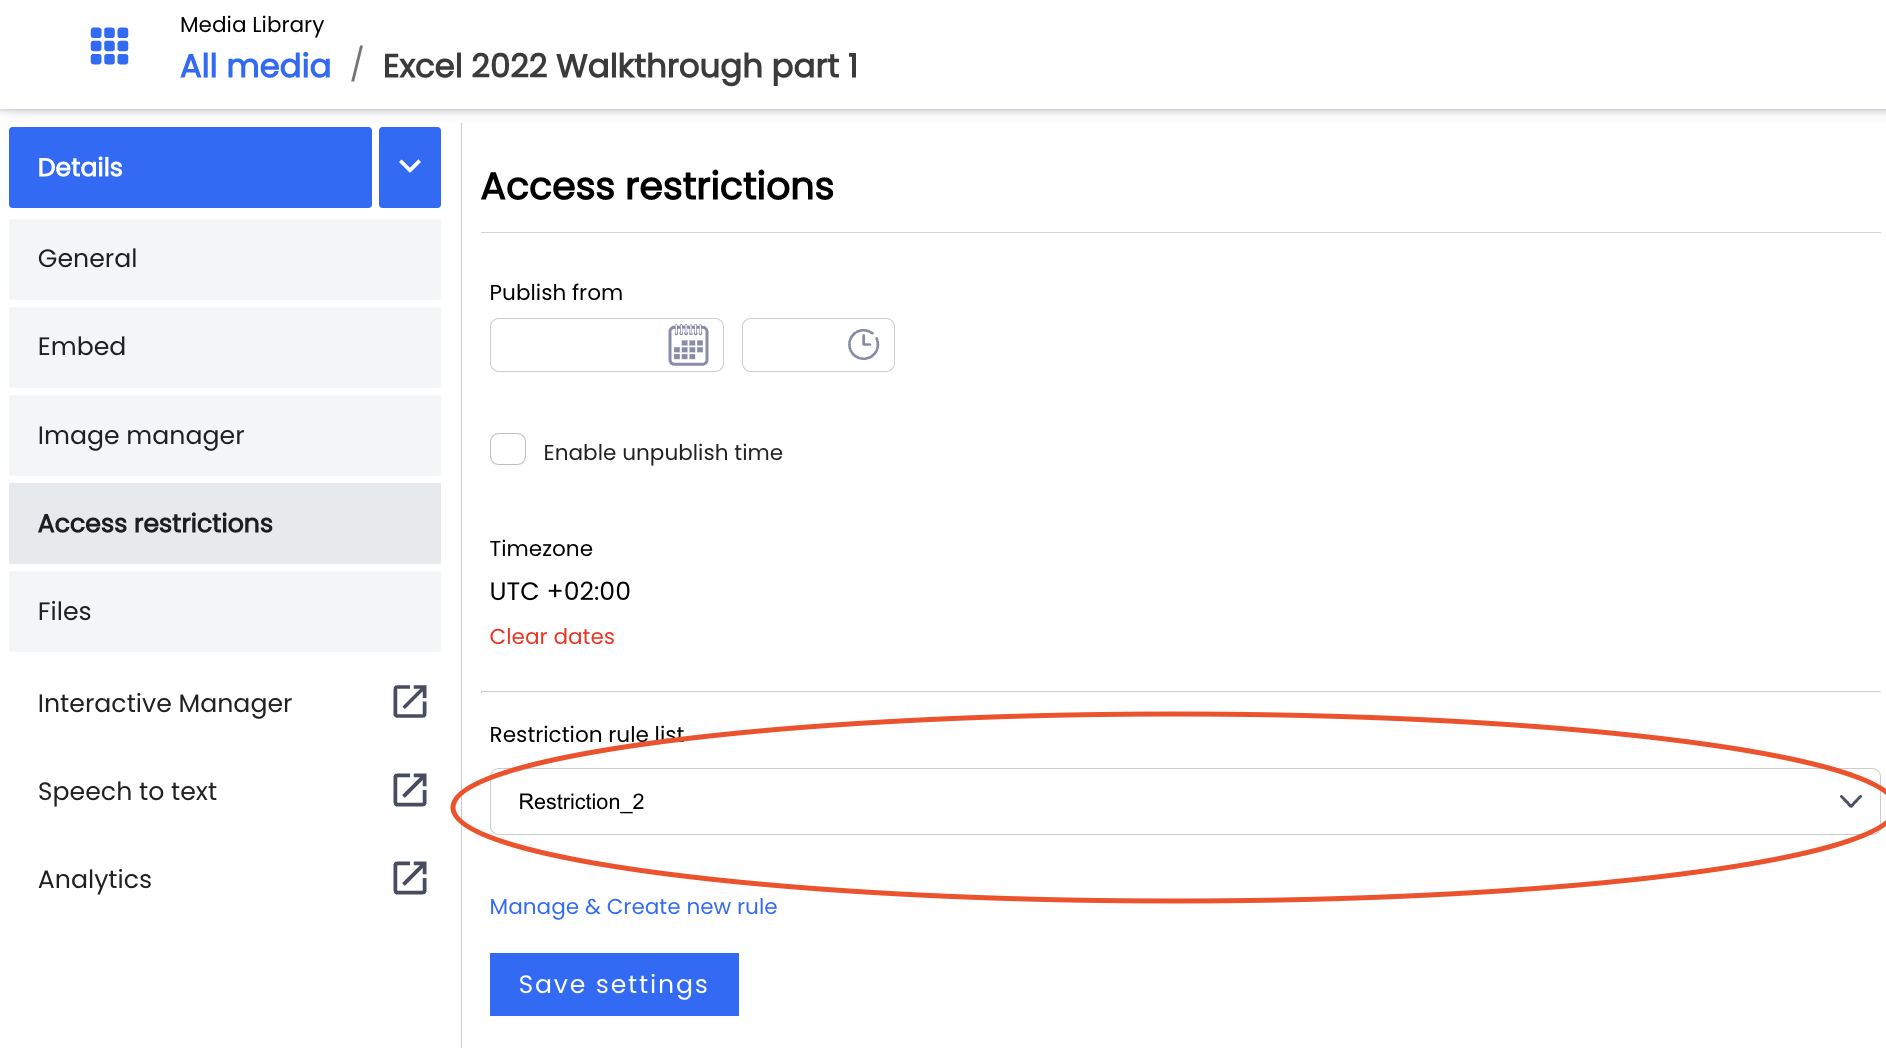The image size is (1886, 1048).
Task: Enable unpublish time checkbox
Action: click(508, 450)
